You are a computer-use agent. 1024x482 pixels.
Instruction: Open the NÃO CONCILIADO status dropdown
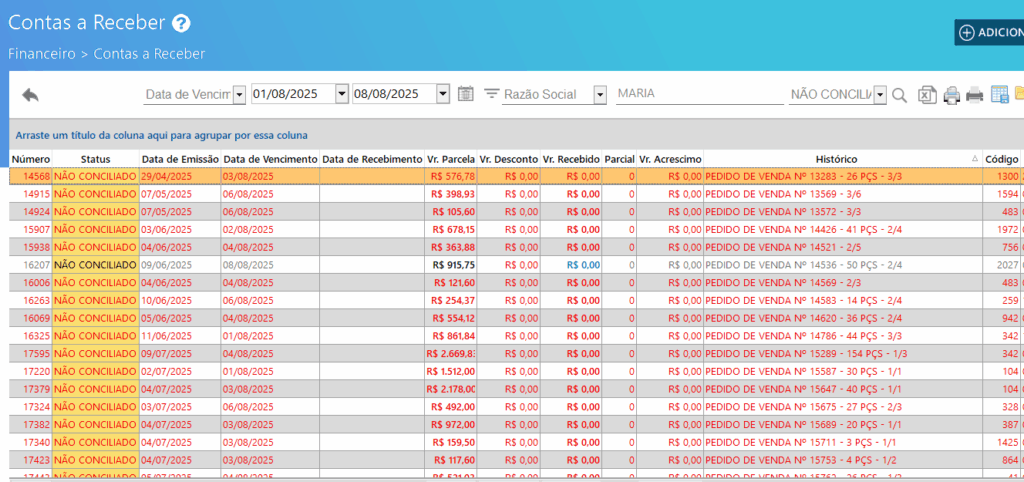point(879,94)
